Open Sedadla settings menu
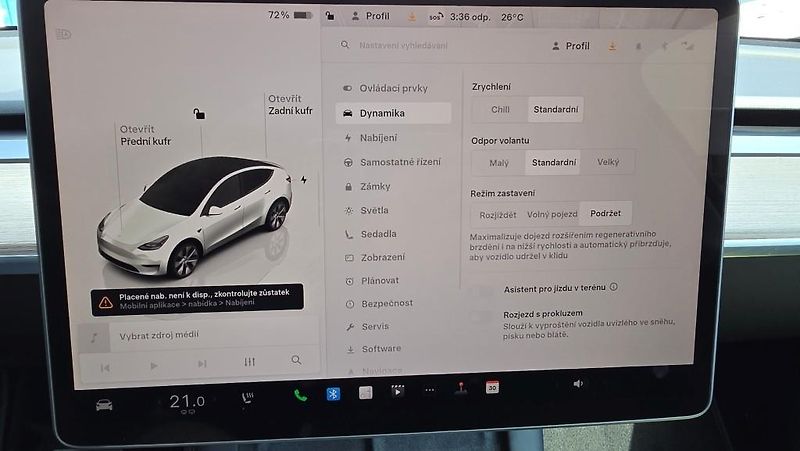 [x=393, y=234]
